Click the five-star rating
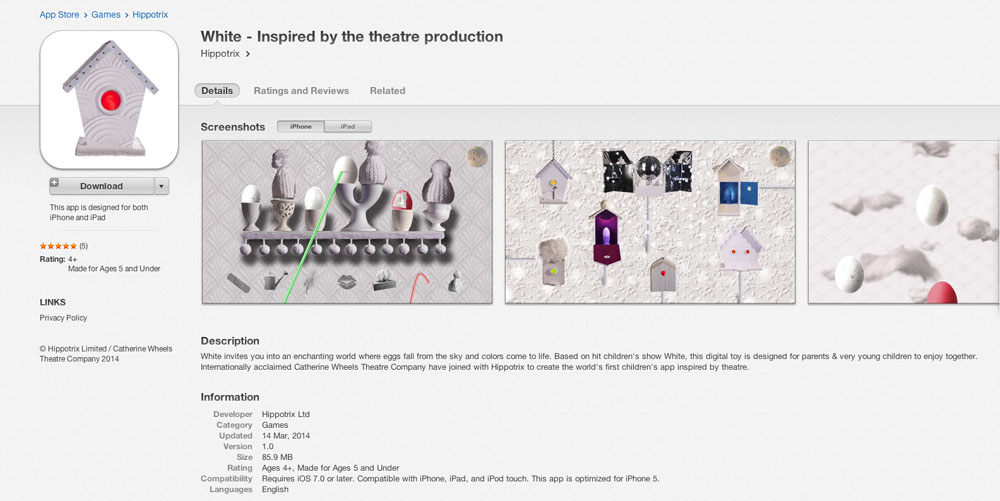Image resolution: width=1000 pixels, height=501 pixels. click(58, 246)
